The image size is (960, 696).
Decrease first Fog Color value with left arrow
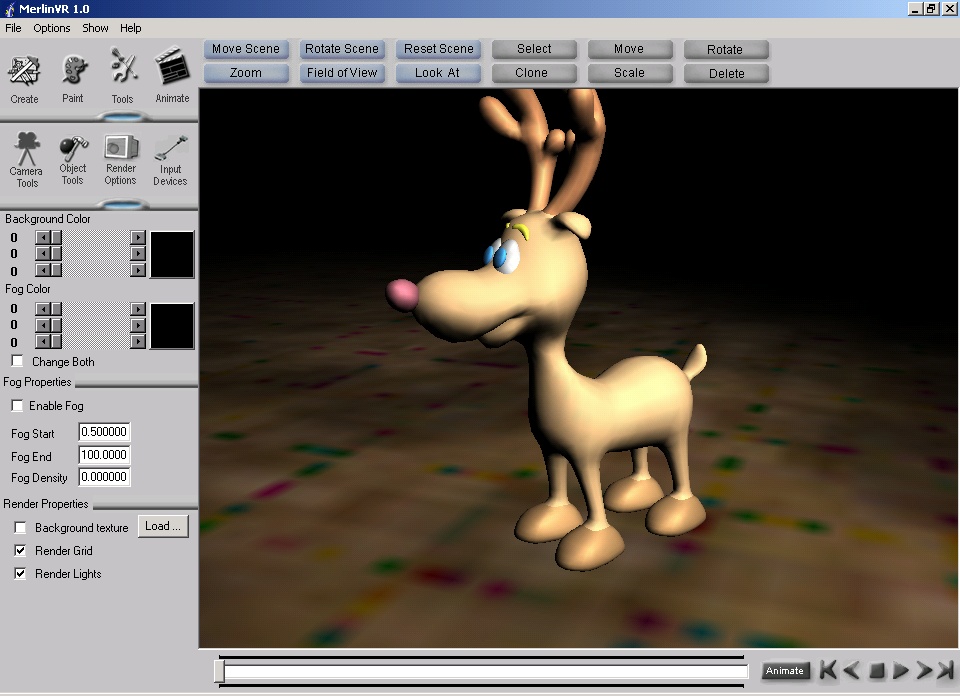[x=42, y=309]
